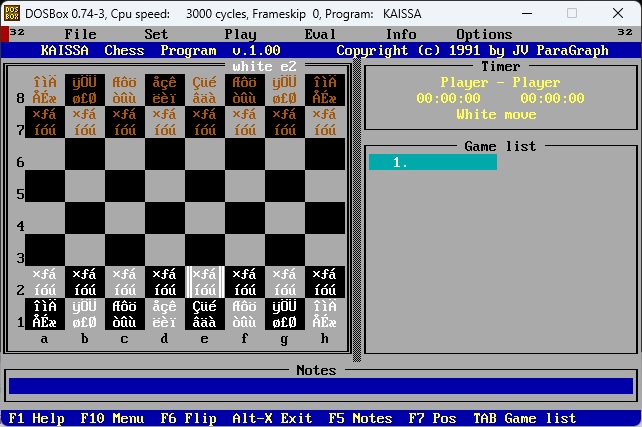Select the white pawn on g2

tap(285, 282)
